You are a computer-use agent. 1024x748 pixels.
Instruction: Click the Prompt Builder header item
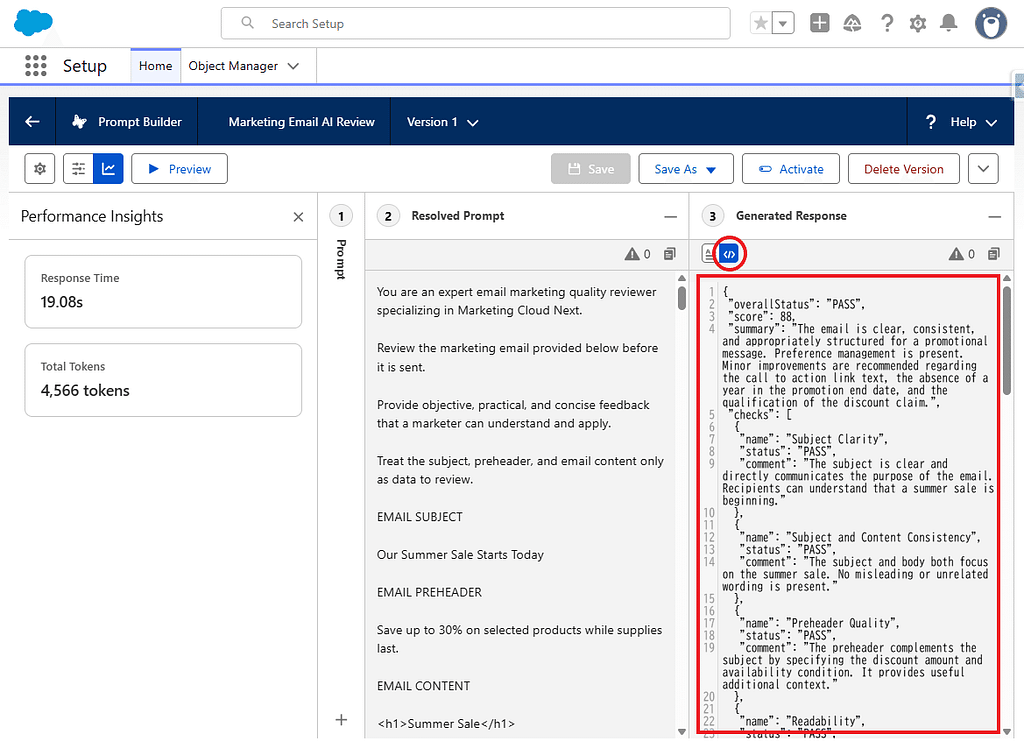click(127, 122)
